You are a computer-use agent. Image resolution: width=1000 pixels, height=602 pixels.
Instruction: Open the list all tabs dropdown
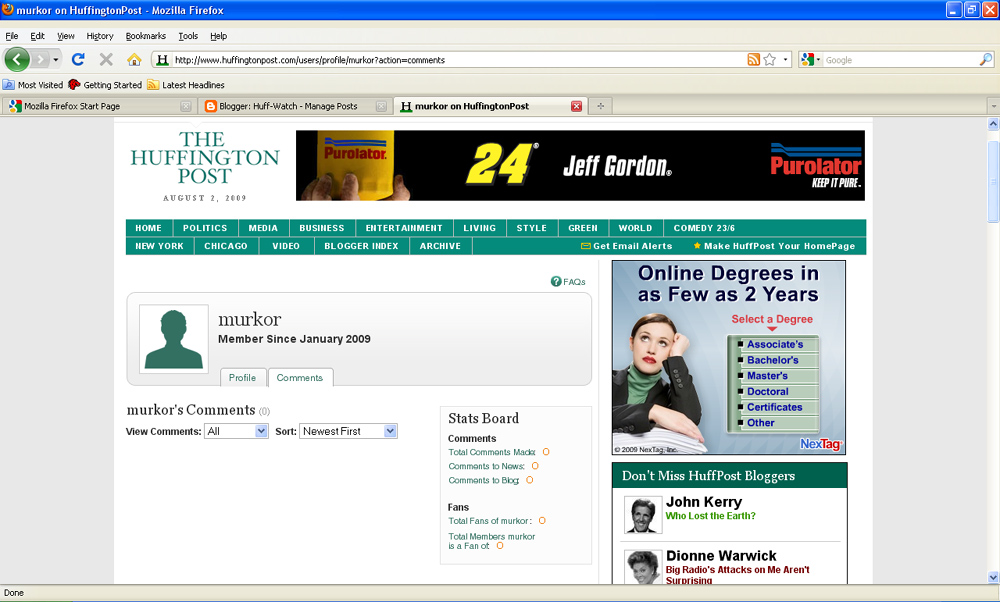993,106
